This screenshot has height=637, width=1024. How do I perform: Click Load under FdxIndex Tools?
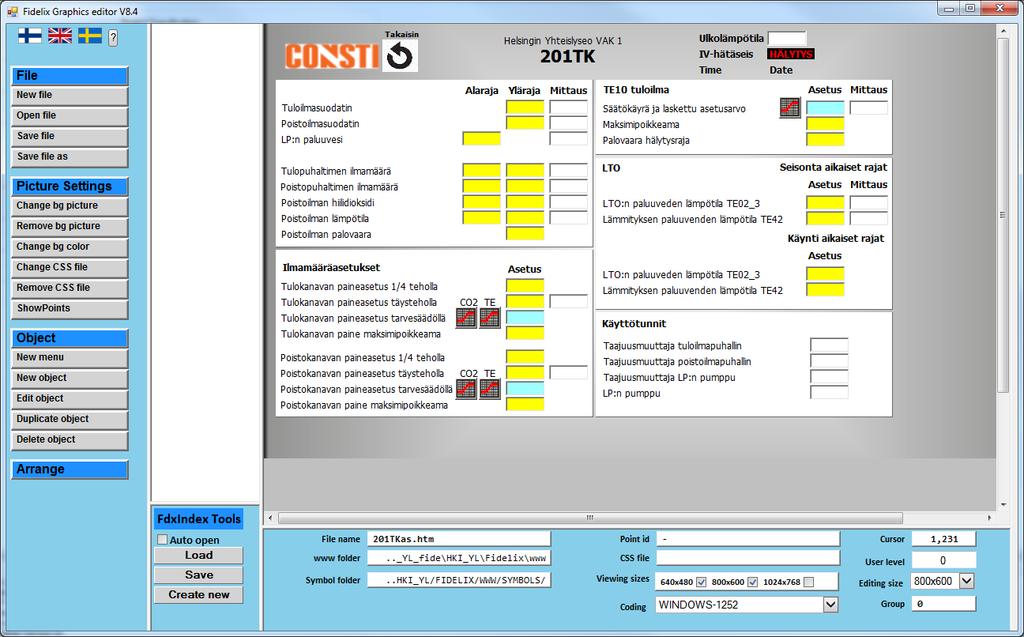click(x=199, y=555)
